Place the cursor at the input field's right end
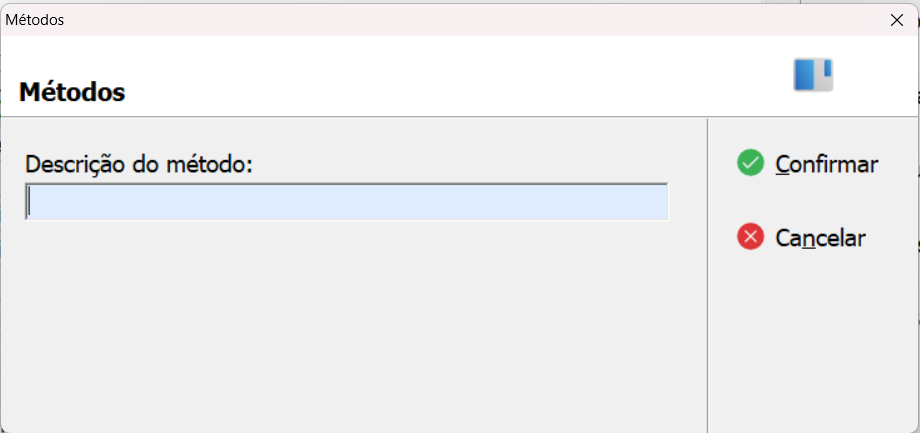The width and height of the screenshot is (920, 433). click(662, 202)
